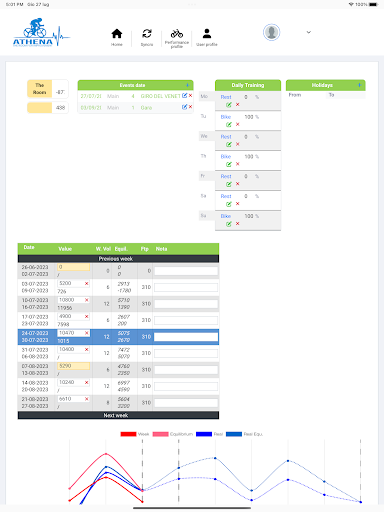Clear value for highlighted week 24-07-2023
Image resolution: width=384 pixels, height=512 pixels.
point(86,333)
